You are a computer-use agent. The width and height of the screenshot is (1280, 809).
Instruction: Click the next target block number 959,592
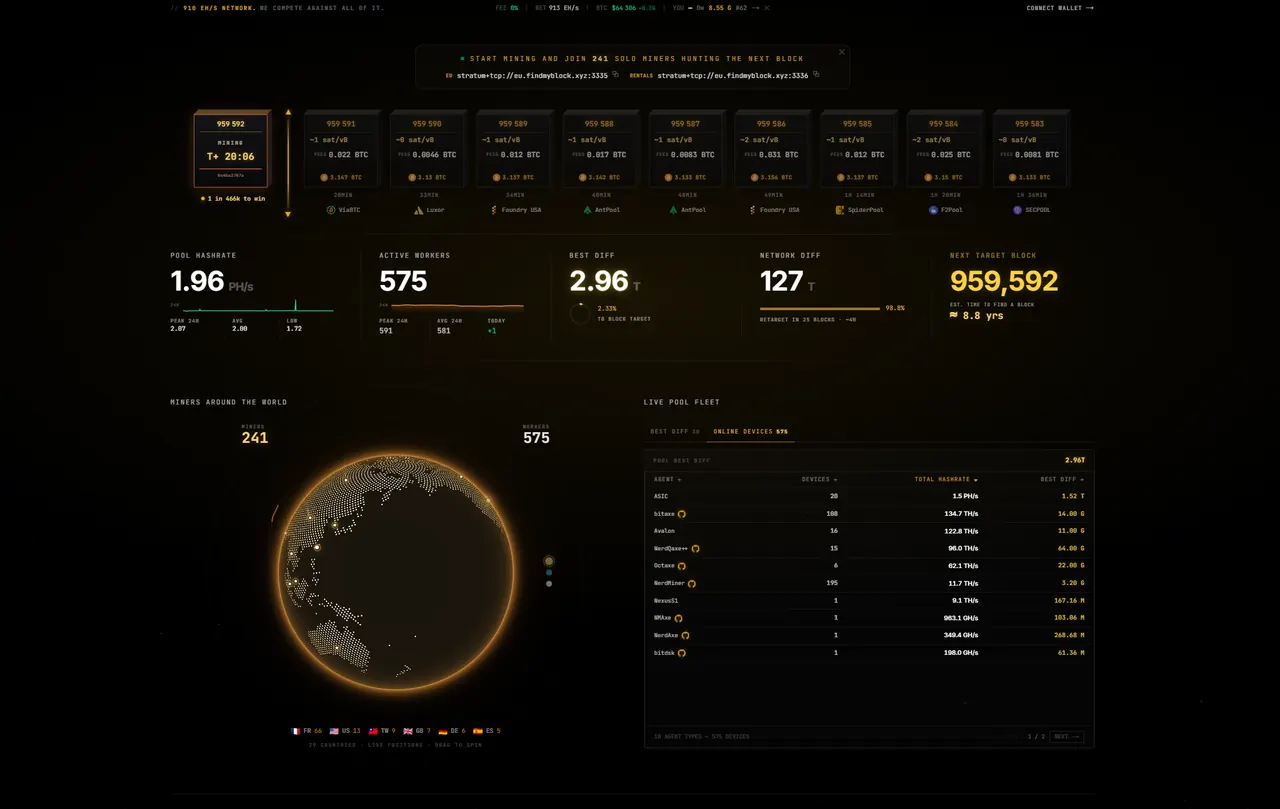1004,281
